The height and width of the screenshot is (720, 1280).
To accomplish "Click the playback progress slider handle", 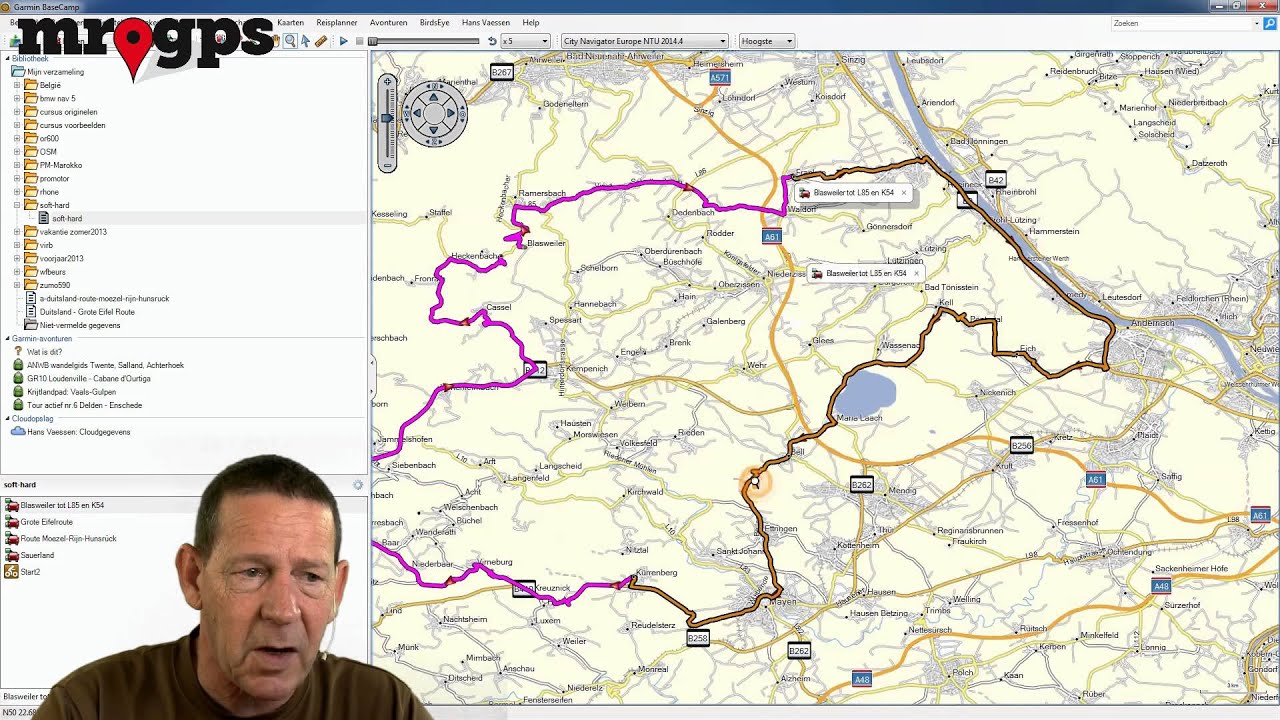I will coord(373,41).
